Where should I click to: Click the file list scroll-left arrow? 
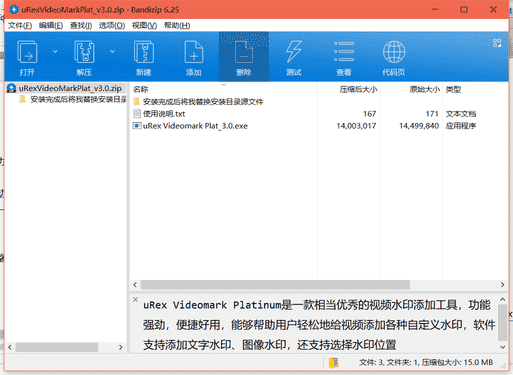(135, 285)
